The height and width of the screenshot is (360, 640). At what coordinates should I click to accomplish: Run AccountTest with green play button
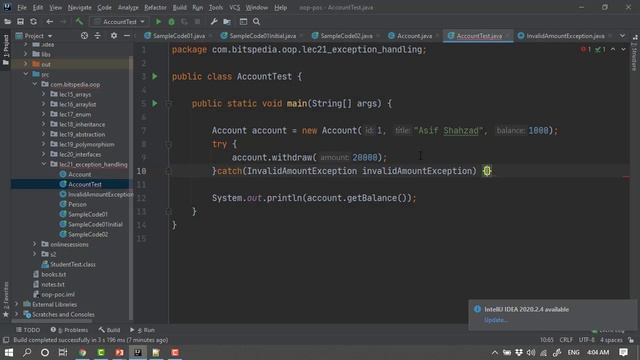click(x=158, y=22)
